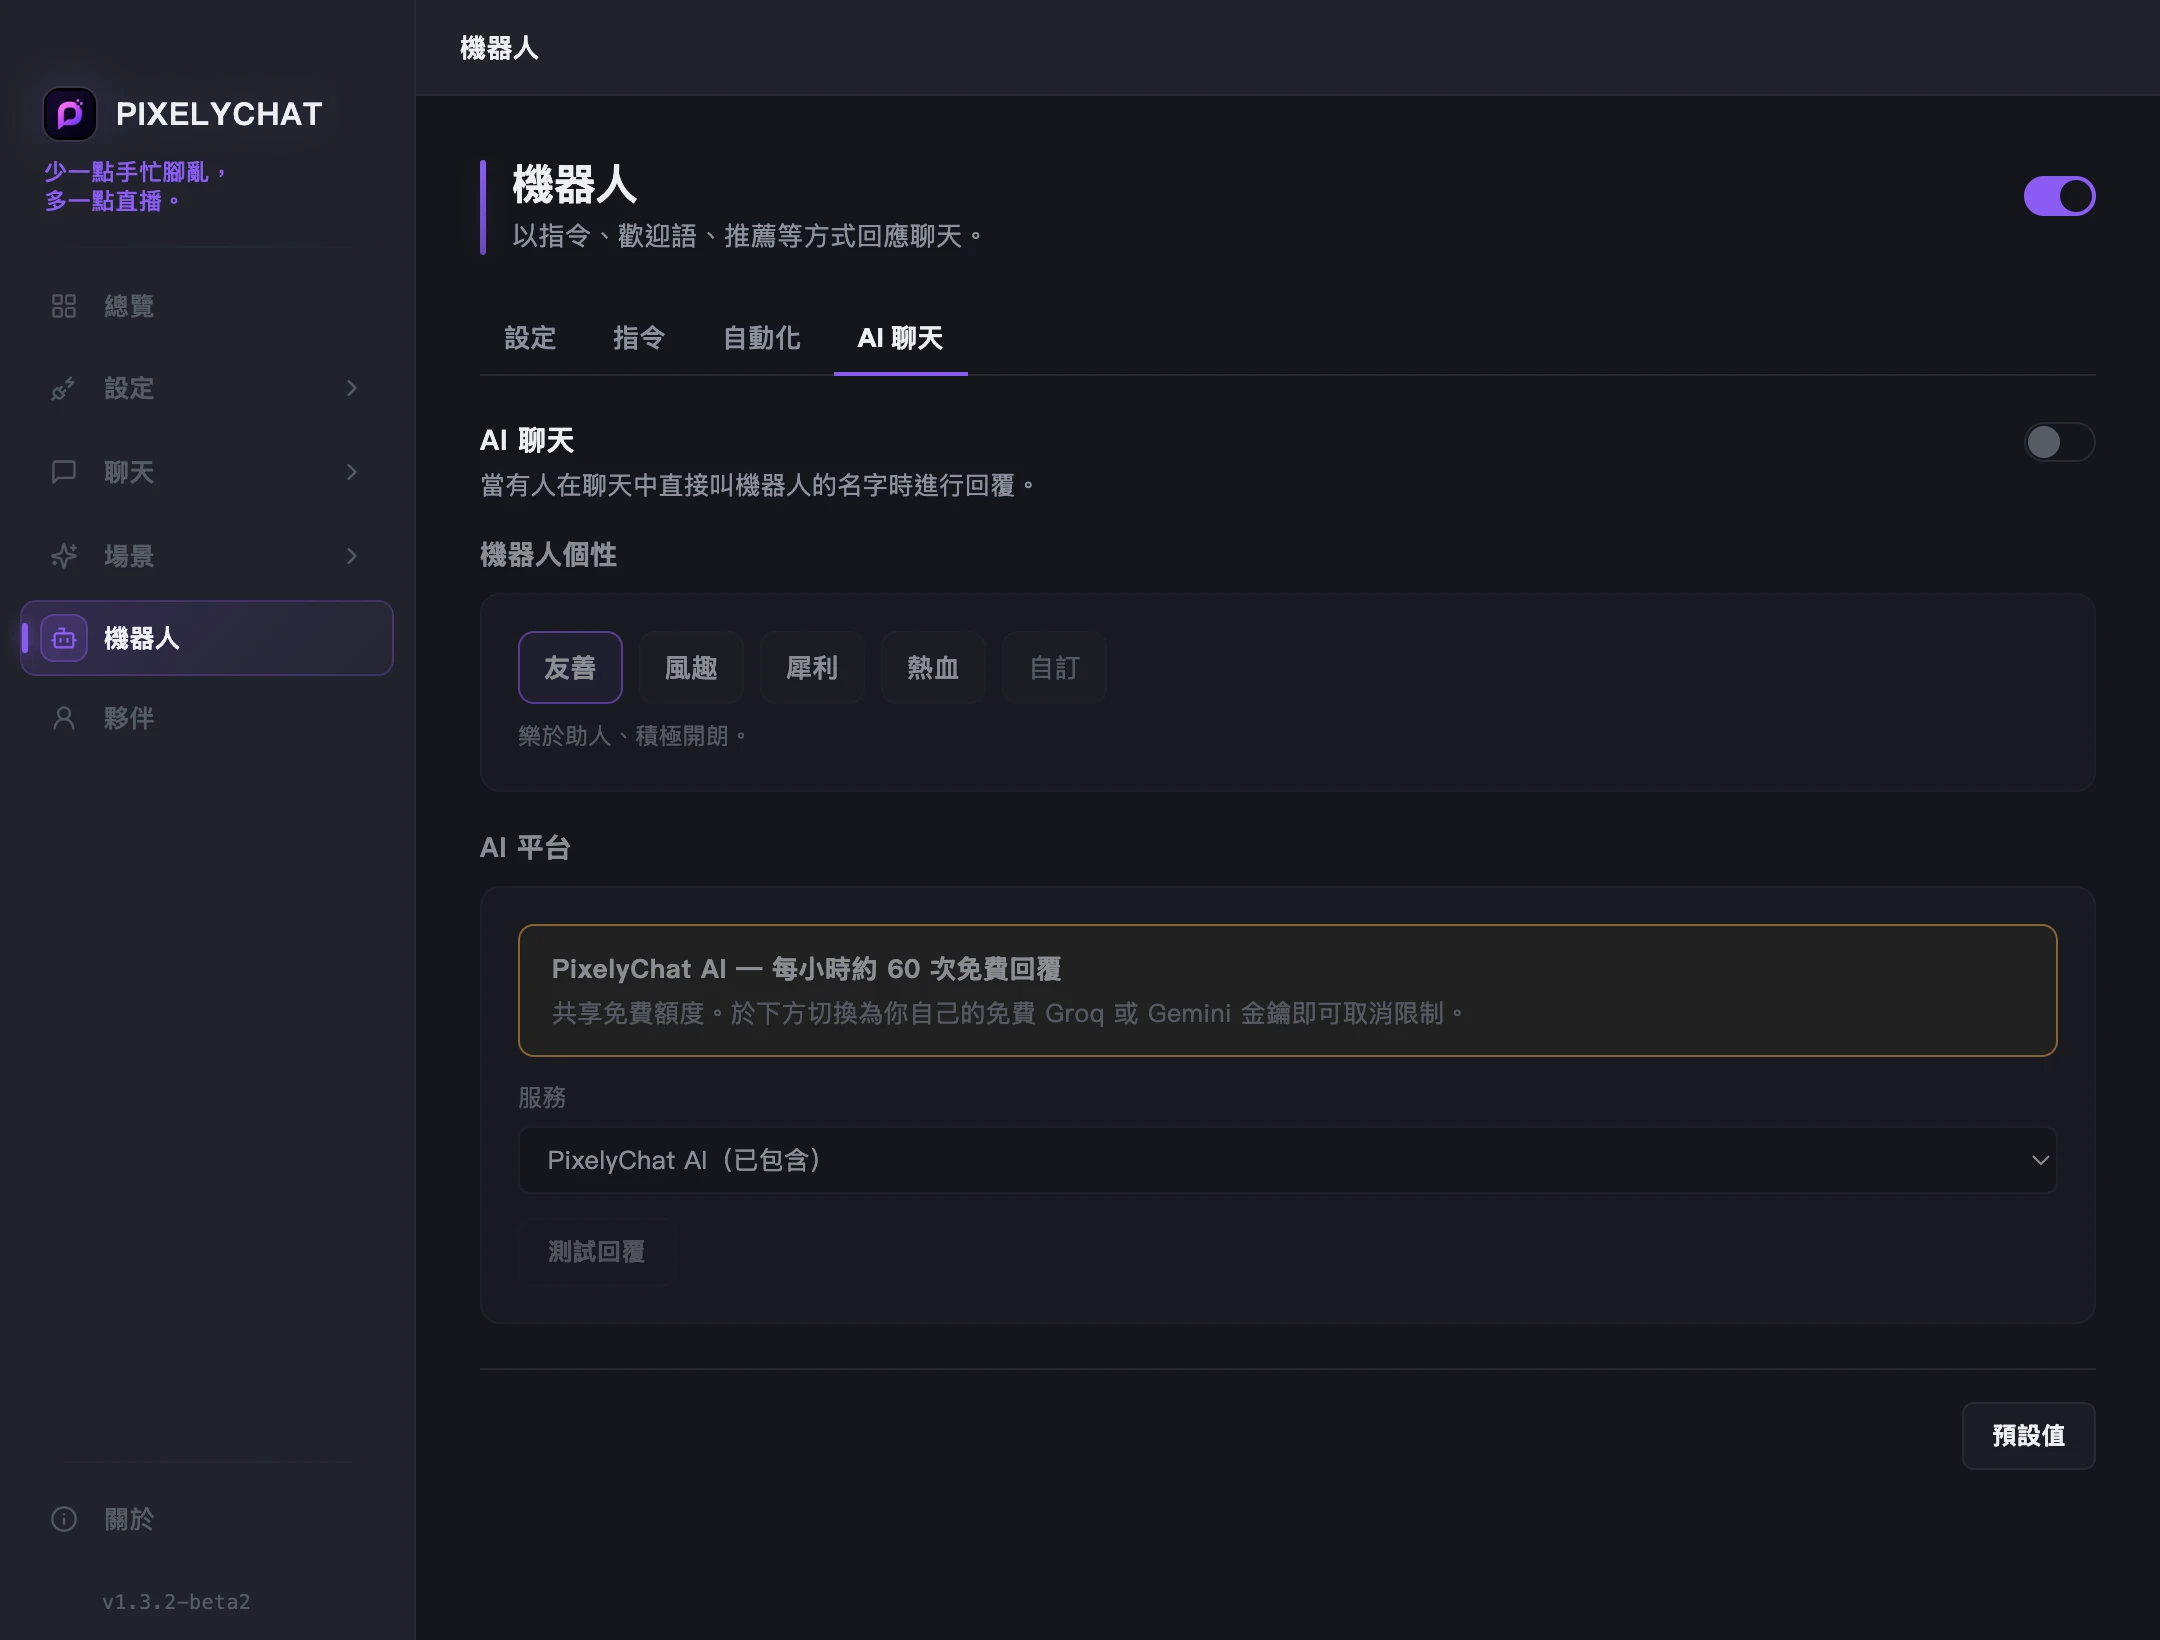Open 機器人 in the sidebar
The height and width of the screenshot is (1640, 2160).
pyautogui.click(x=206, y=638)
